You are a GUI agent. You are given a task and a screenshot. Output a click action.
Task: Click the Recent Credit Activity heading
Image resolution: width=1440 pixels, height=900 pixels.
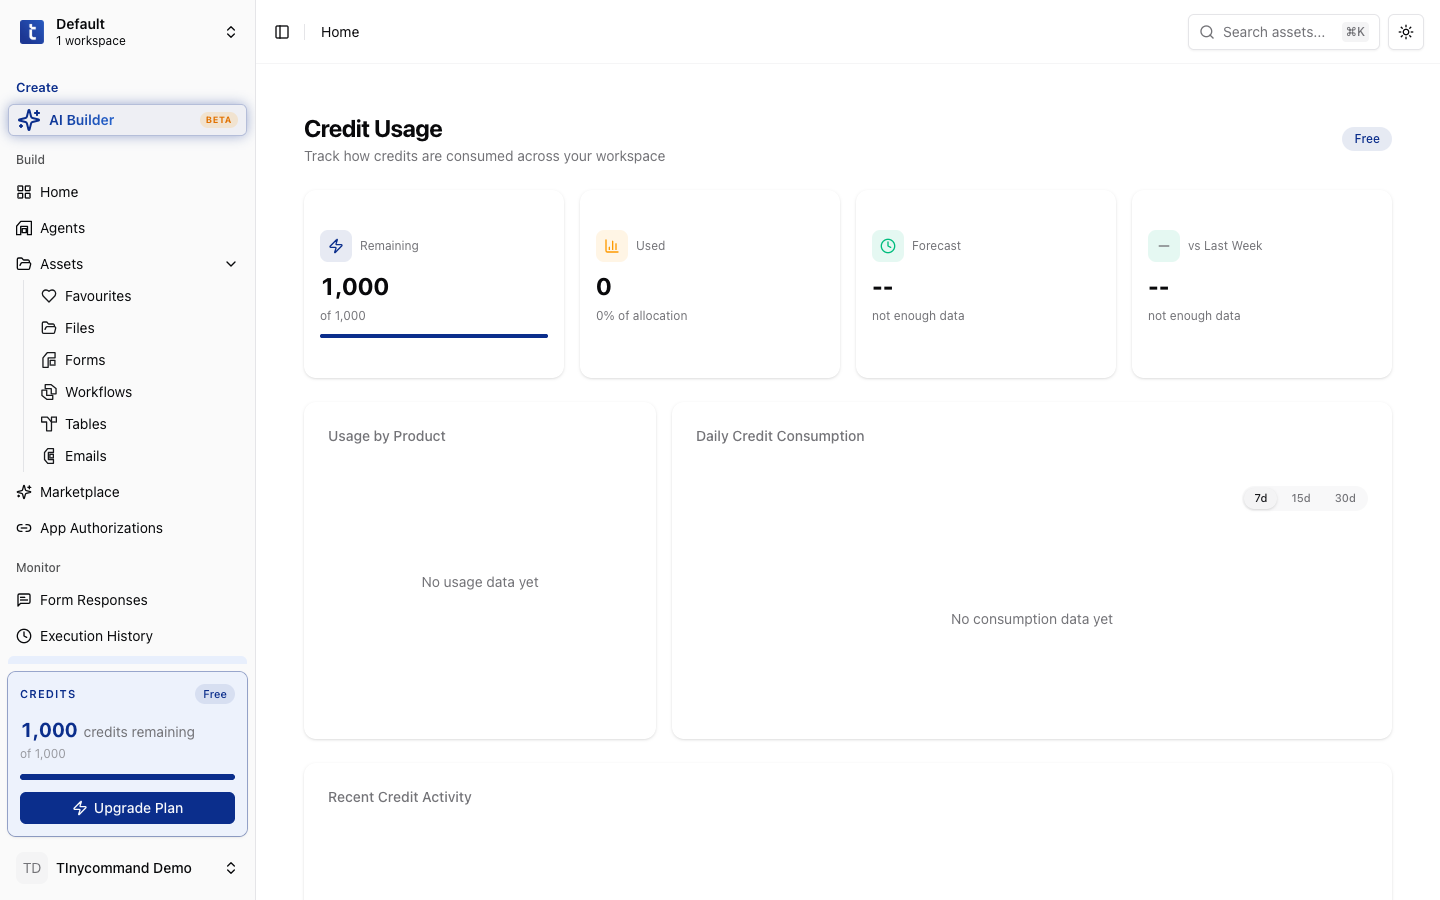pyautogui.click(x=400, y=797)
